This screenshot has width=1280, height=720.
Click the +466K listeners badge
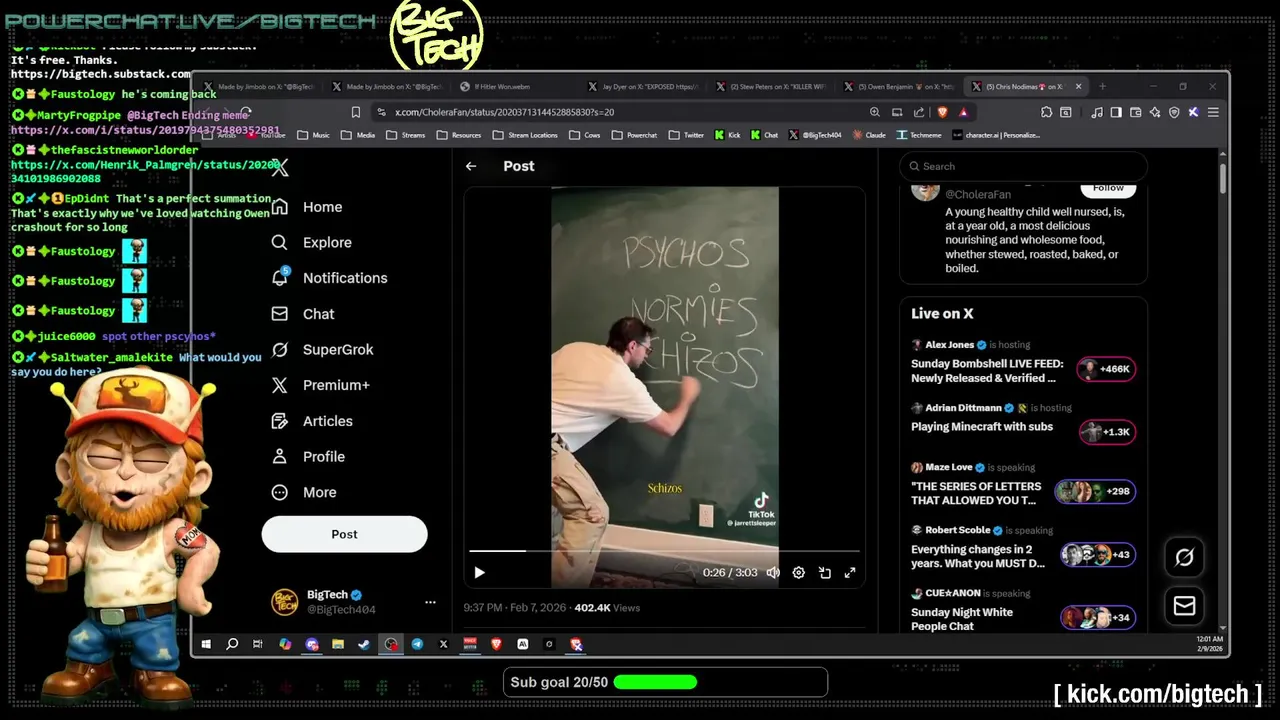coord(1106,369)
